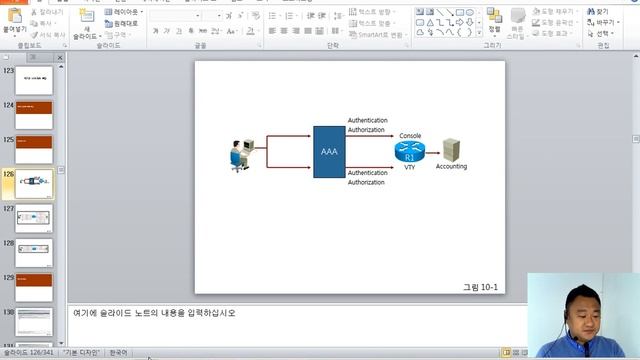
Task: Toggle Justify alignment
Action: tap(308, 31)
